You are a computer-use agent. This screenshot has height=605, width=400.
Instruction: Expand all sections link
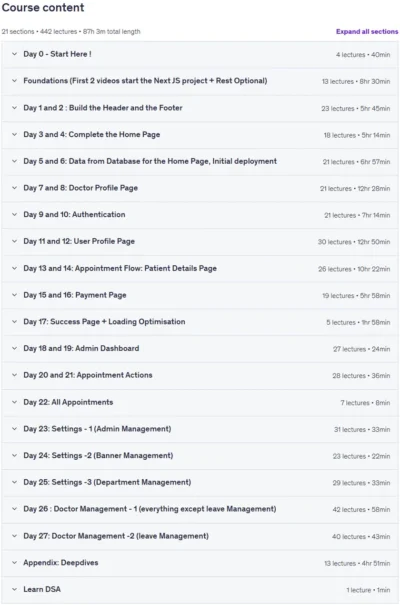367,32
